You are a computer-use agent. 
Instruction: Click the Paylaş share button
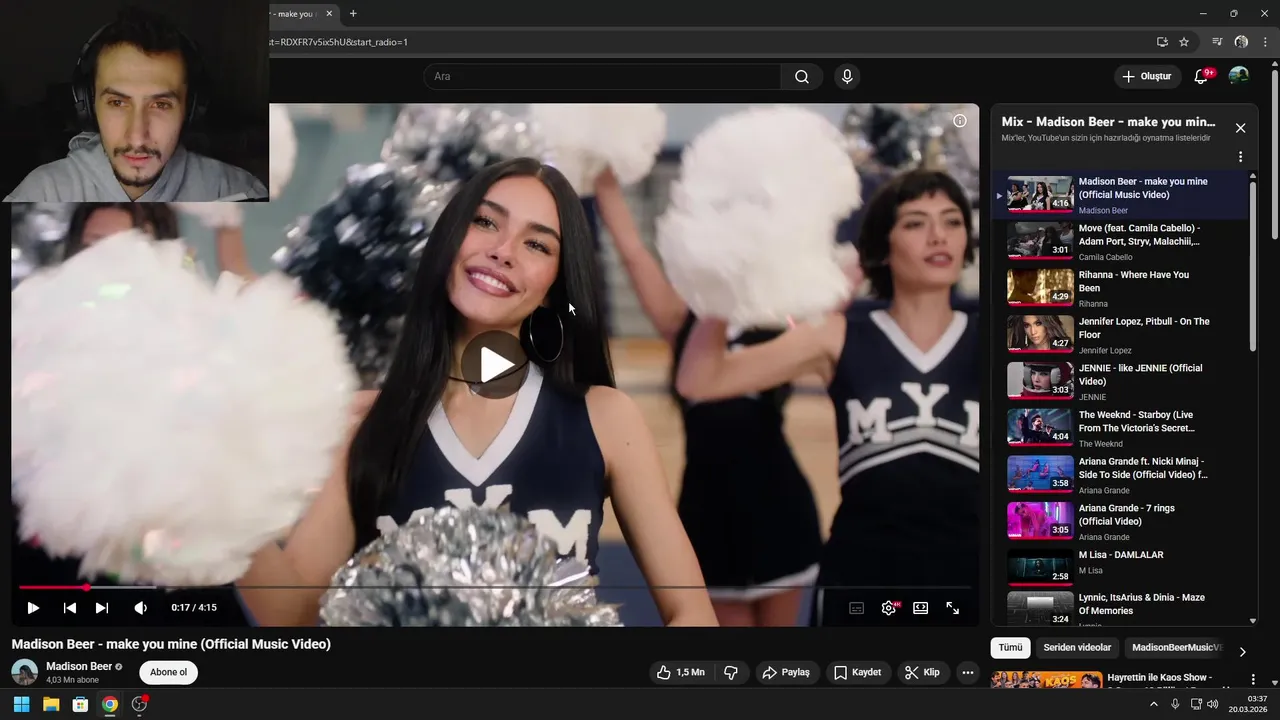pyautogui.click(x=786, y=673)
